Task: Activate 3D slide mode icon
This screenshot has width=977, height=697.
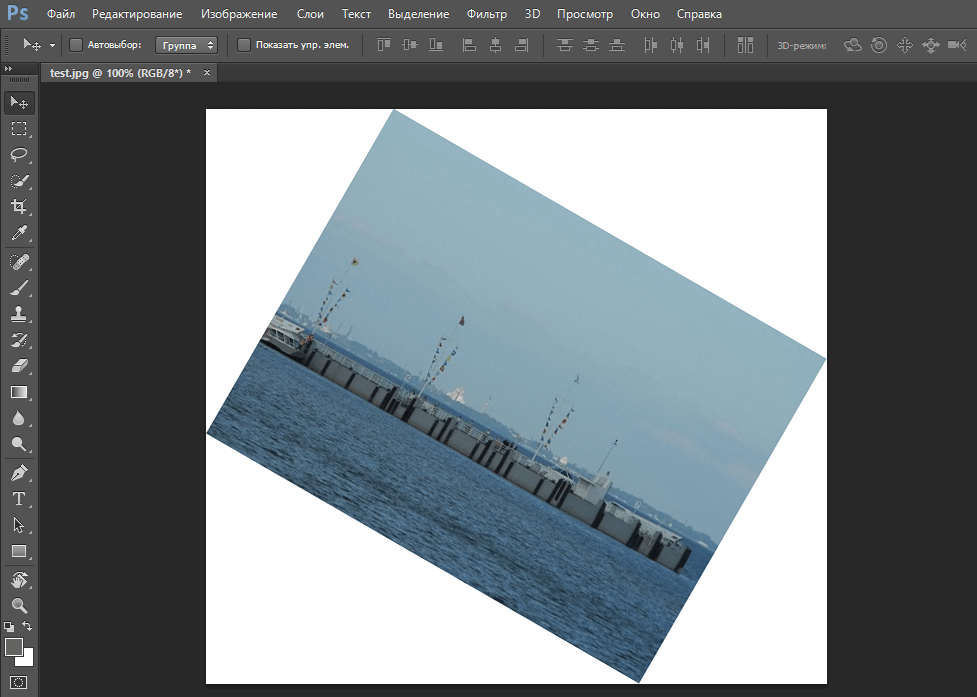Action: click(x=931, y=45)
